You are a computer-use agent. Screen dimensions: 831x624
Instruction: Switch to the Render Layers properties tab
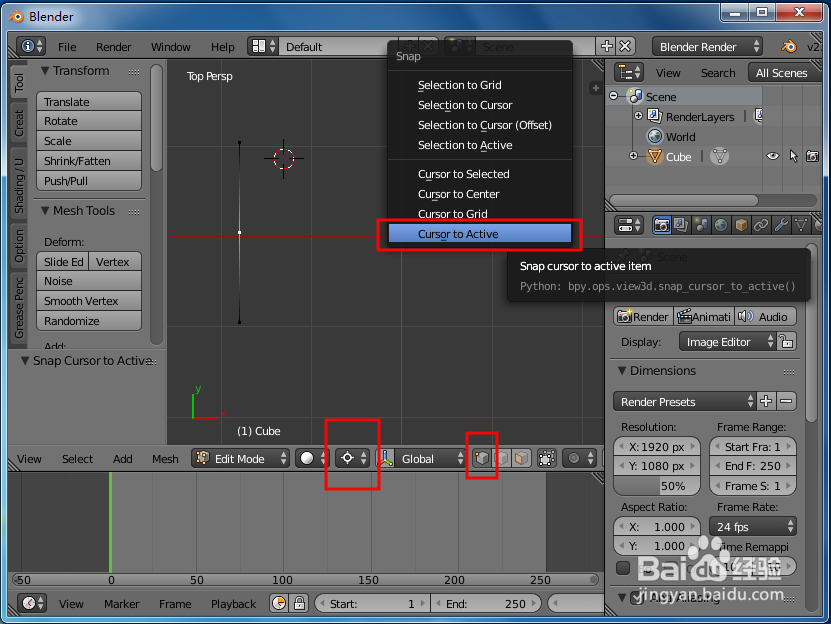click(x=681, y=225)
